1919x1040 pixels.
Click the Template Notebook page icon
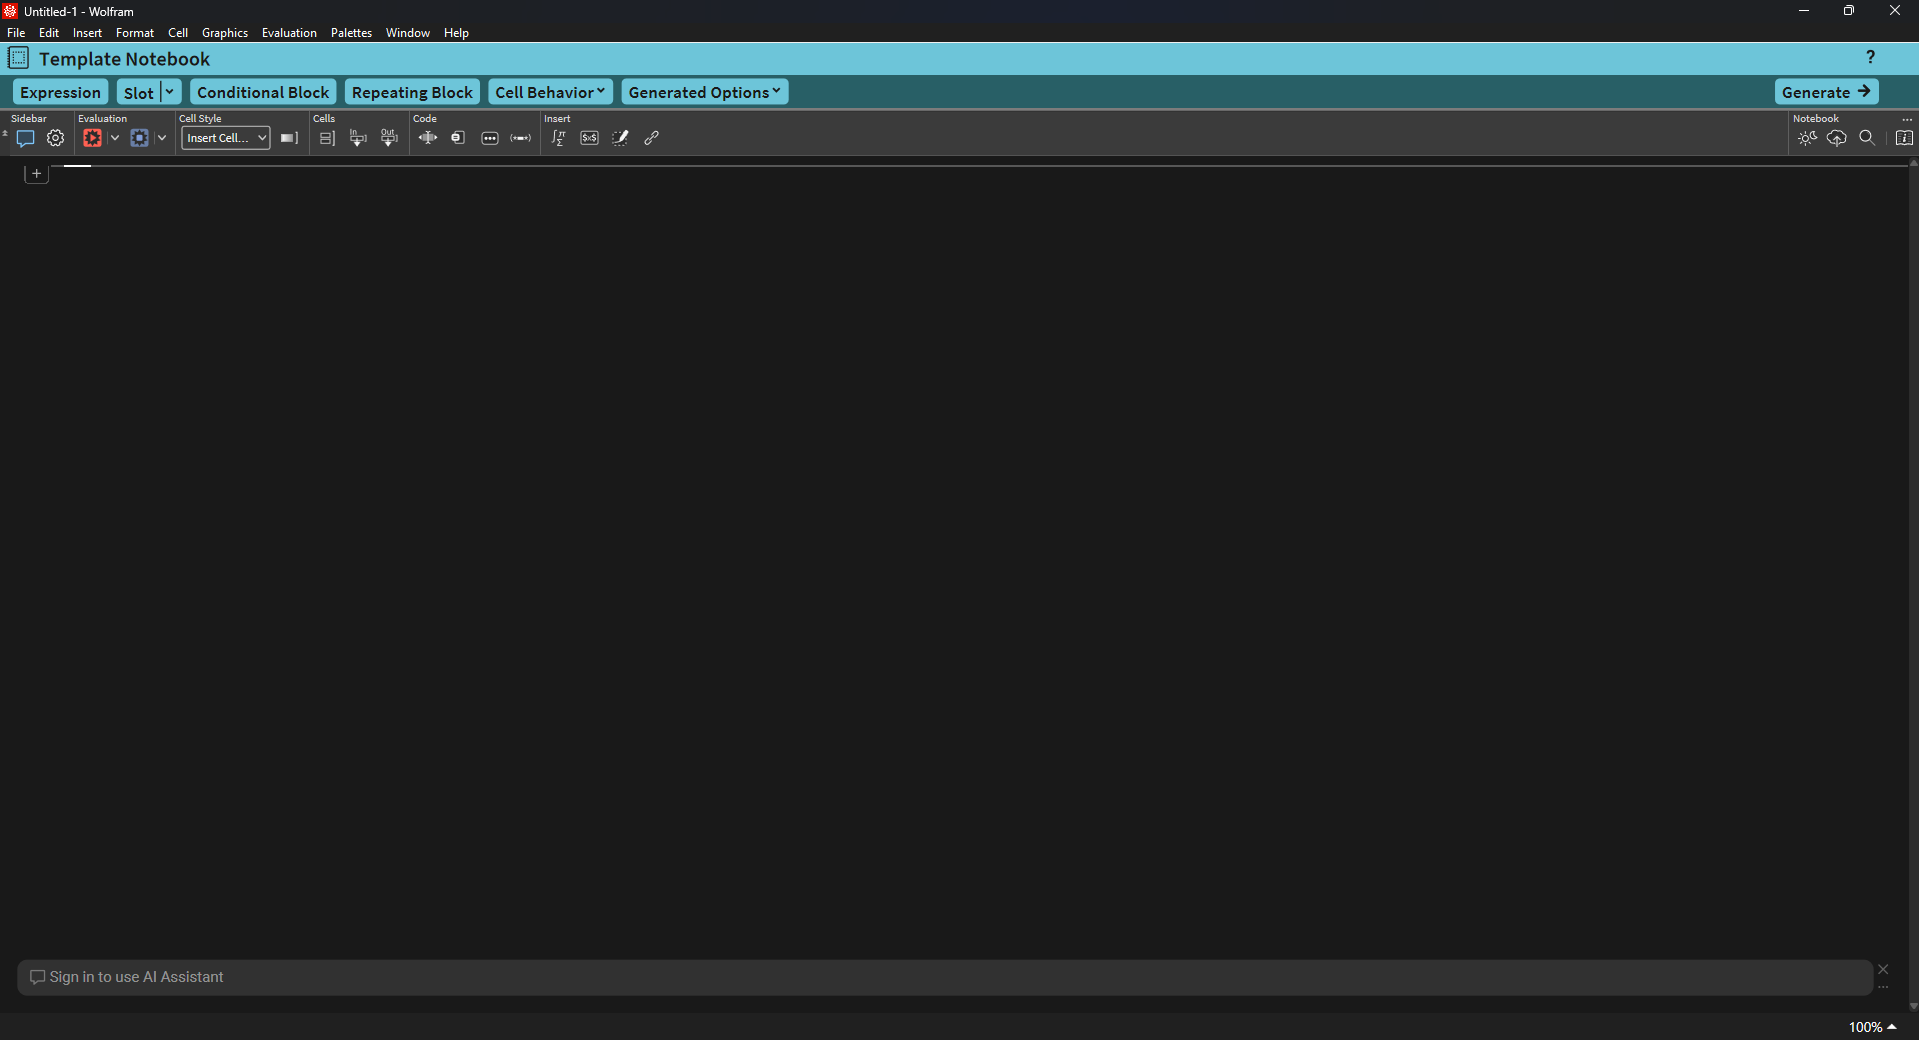tap(18, 58)
